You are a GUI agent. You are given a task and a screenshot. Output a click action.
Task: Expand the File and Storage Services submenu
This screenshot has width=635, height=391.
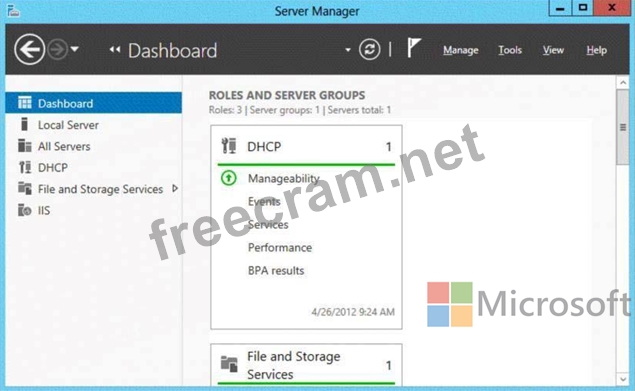coord(175,188)
